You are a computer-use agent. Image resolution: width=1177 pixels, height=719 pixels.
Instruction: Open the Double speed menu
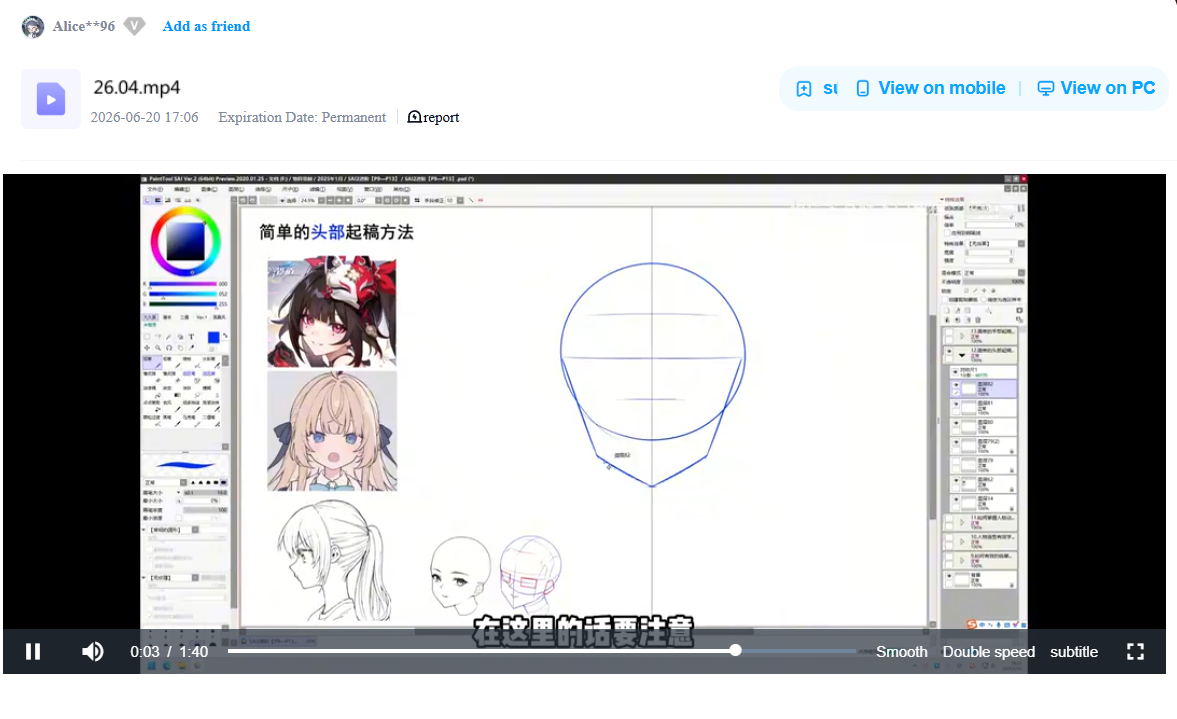pyautogui.click(x=989, y=651)
